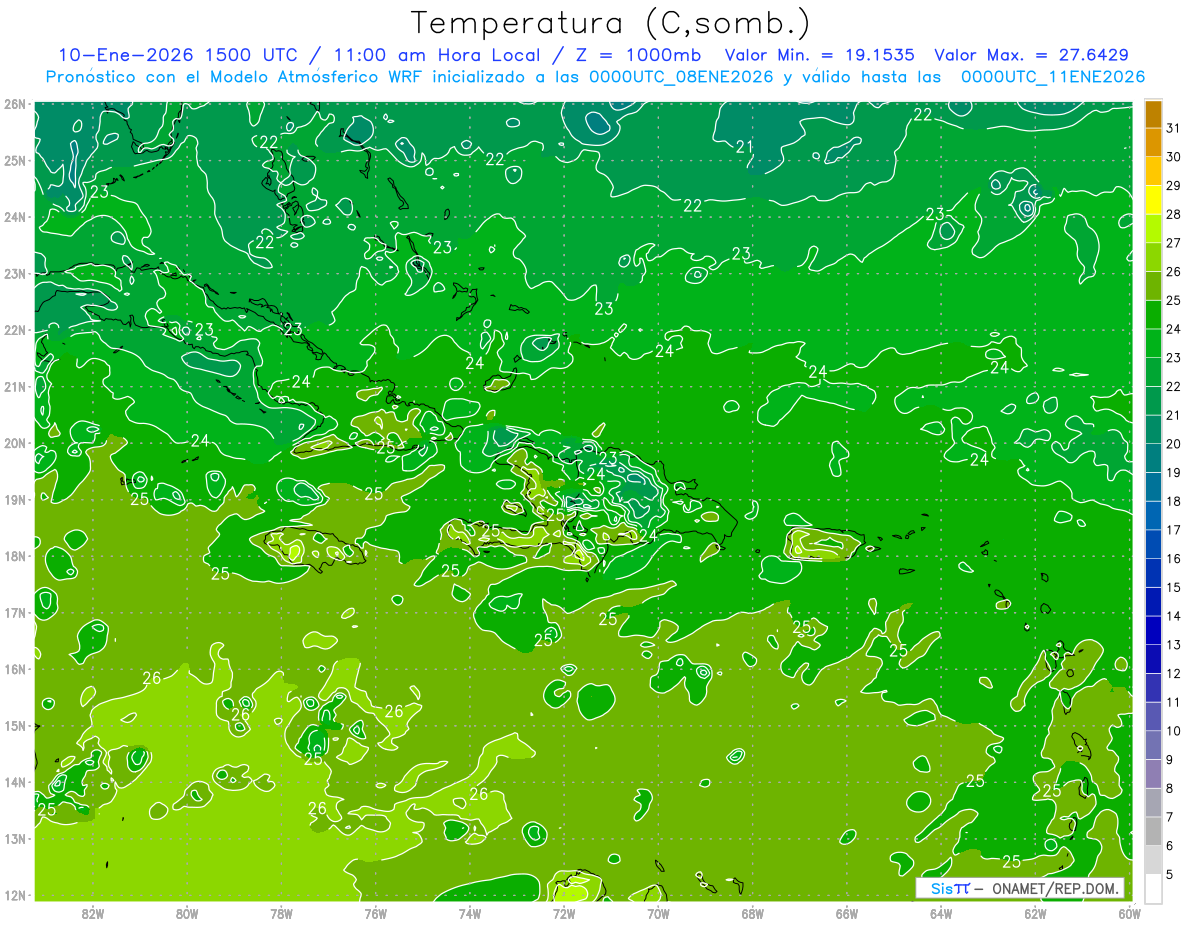Screen dimensions: 1200x927
Task: Click the color scale label '12'
Action: coord(1174,673)
